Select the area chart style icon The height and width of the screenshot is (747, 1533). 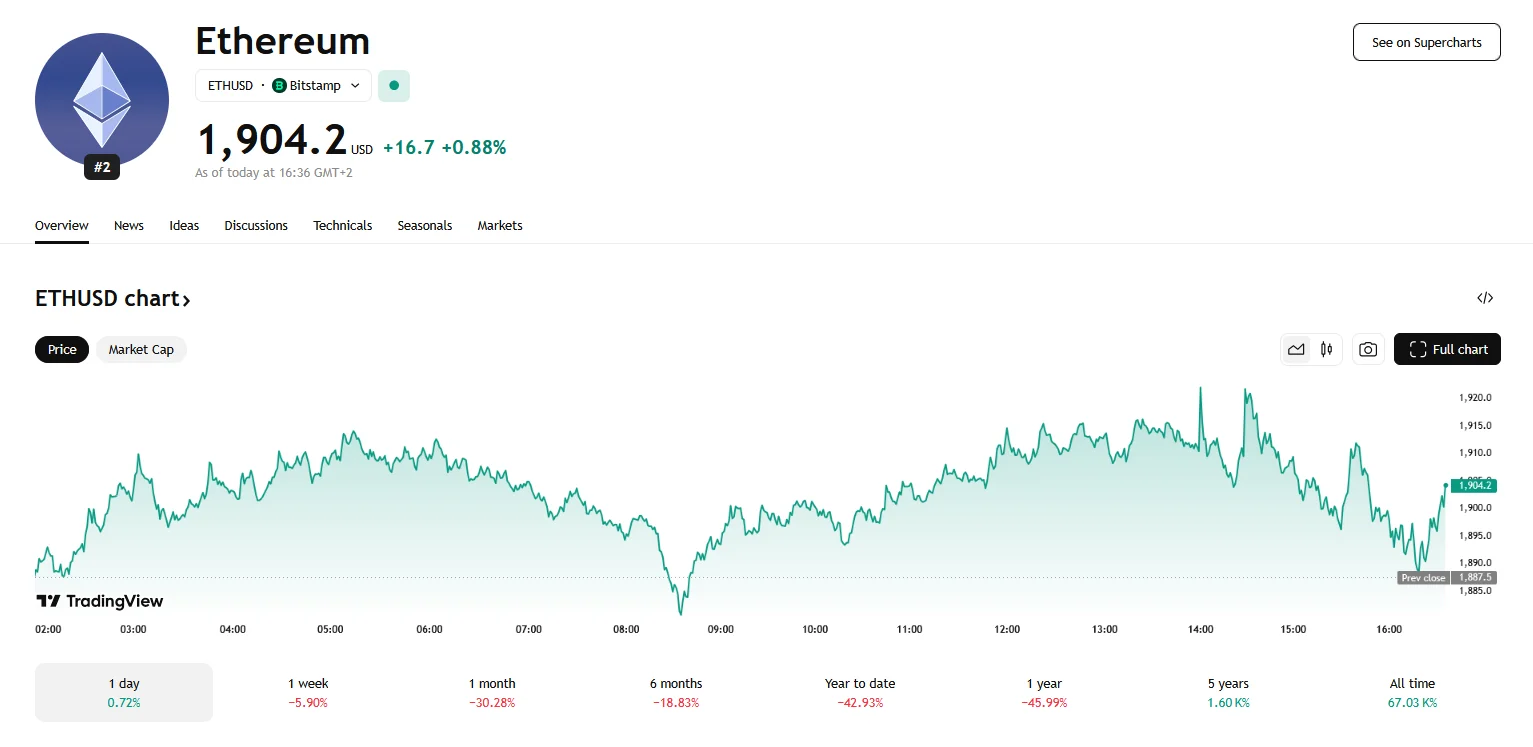point(1296,349)
